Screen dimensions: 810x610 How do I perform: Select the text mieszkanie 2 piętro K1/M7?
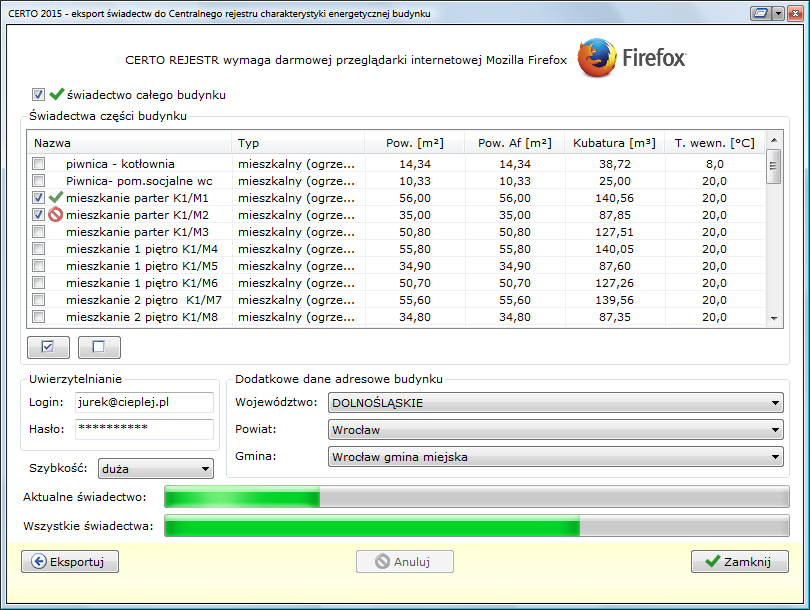[144, 300]
